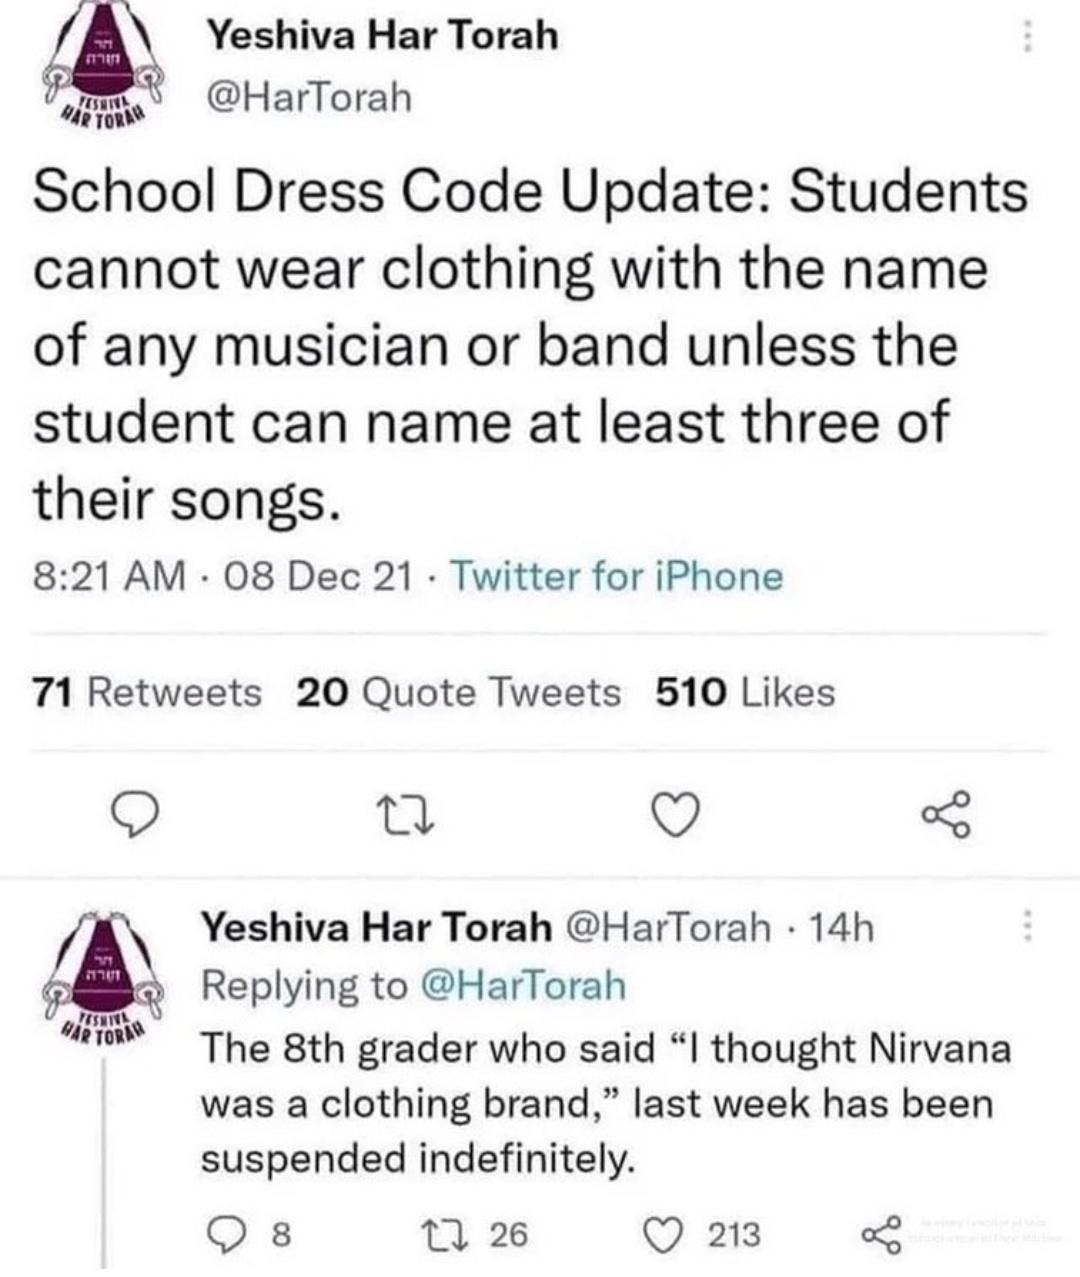View the 71 Retweets list
Screen dimensions: 1080x1277
(x=147, y=692)
